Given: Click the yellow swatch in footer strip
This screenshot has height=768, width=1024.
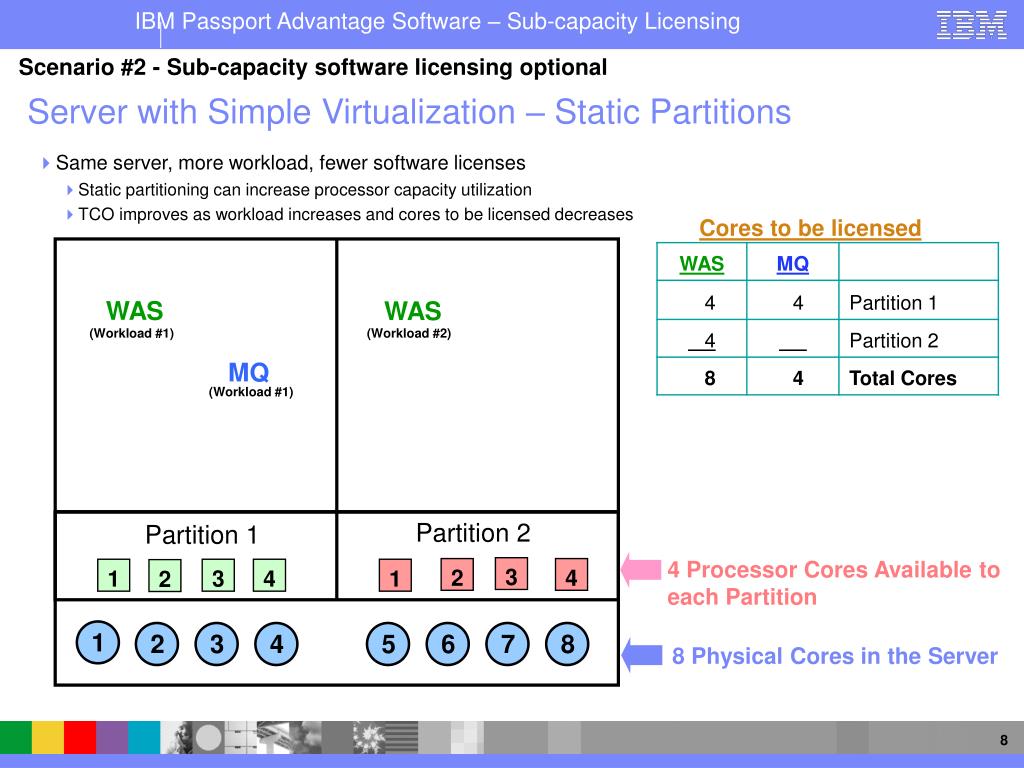Looking at the screenshot, I should coord(48,737).
